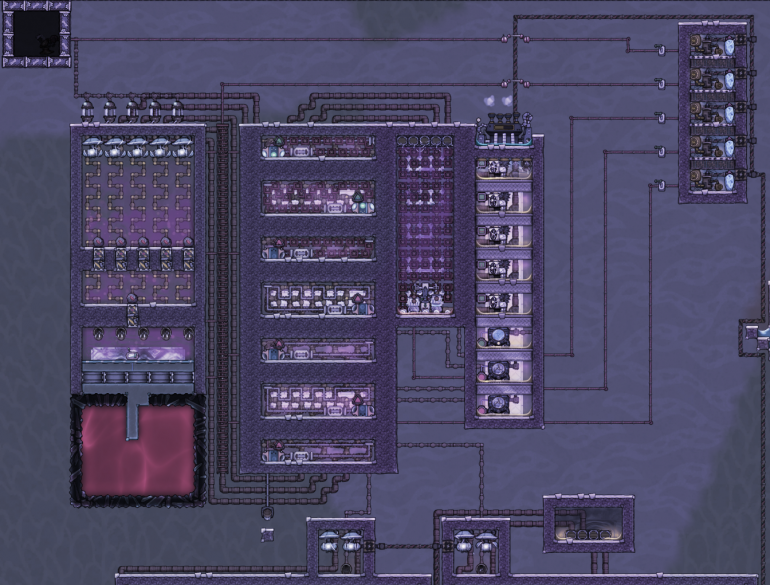Click the leftmost mechanized airlock in the five-door row
Screen dimensions: 770x585
(98, 259)
